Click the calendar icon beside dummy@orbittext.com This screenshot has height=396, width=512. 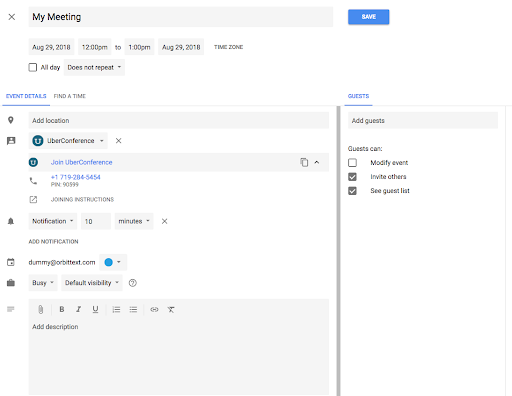[x=11, y=262]
